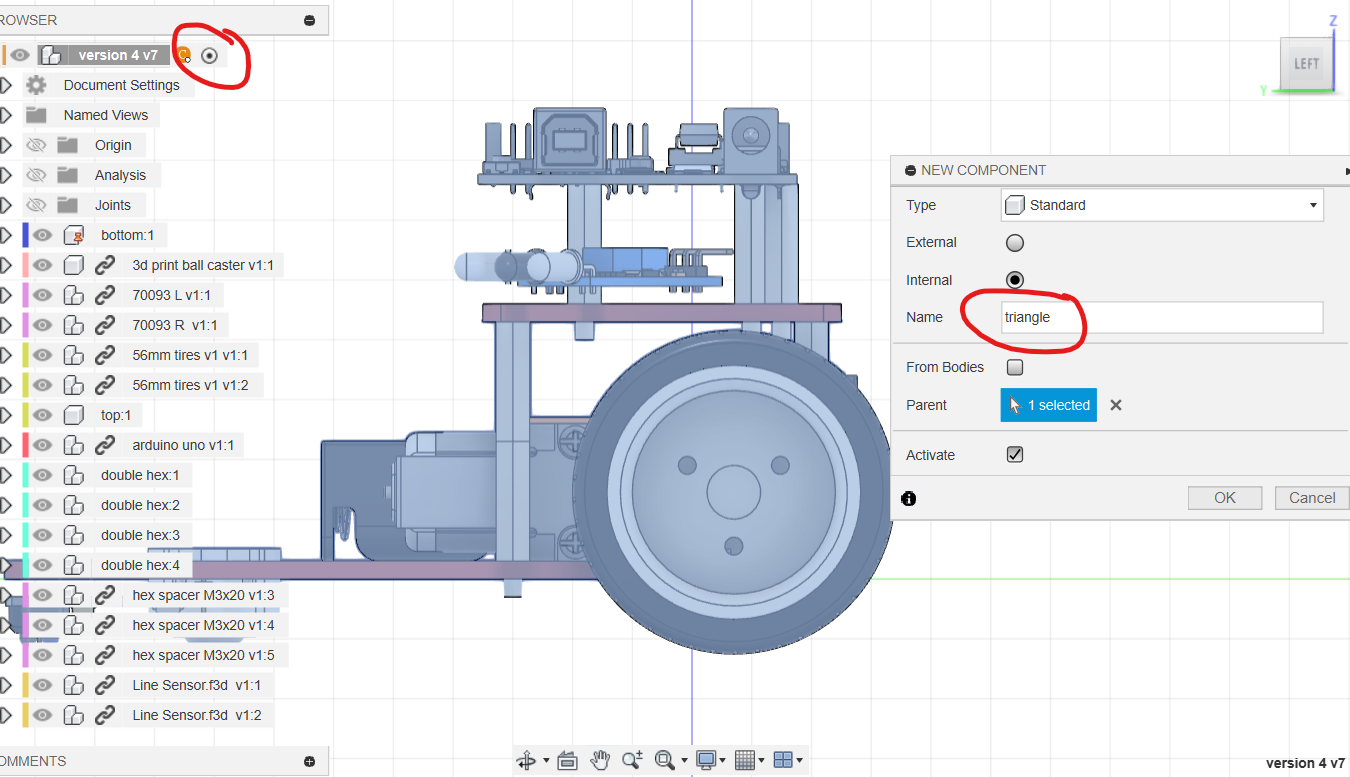Uncheck the Activate checkbox
This screenshot has height=777, width=1350.
click(1015, 455)
